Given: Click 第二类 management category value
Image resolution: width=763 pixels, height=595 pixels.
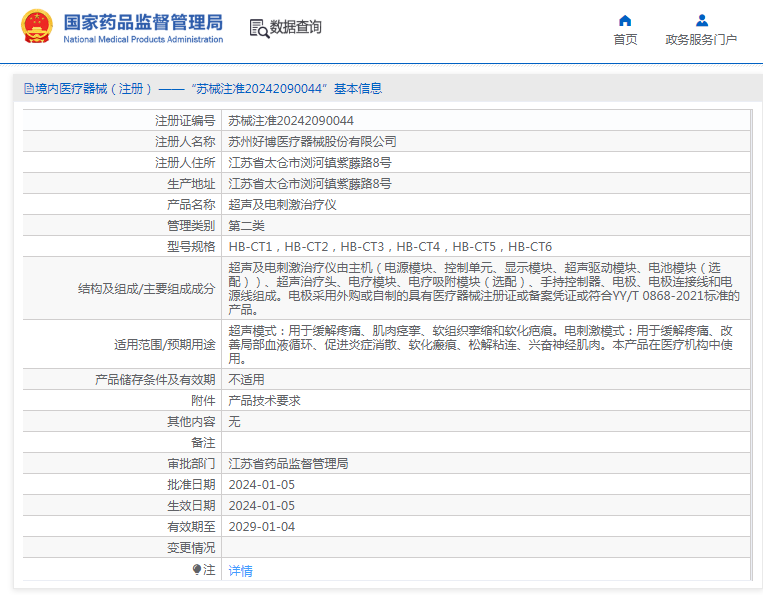Looking at the screenshot, I should point(246,225).
